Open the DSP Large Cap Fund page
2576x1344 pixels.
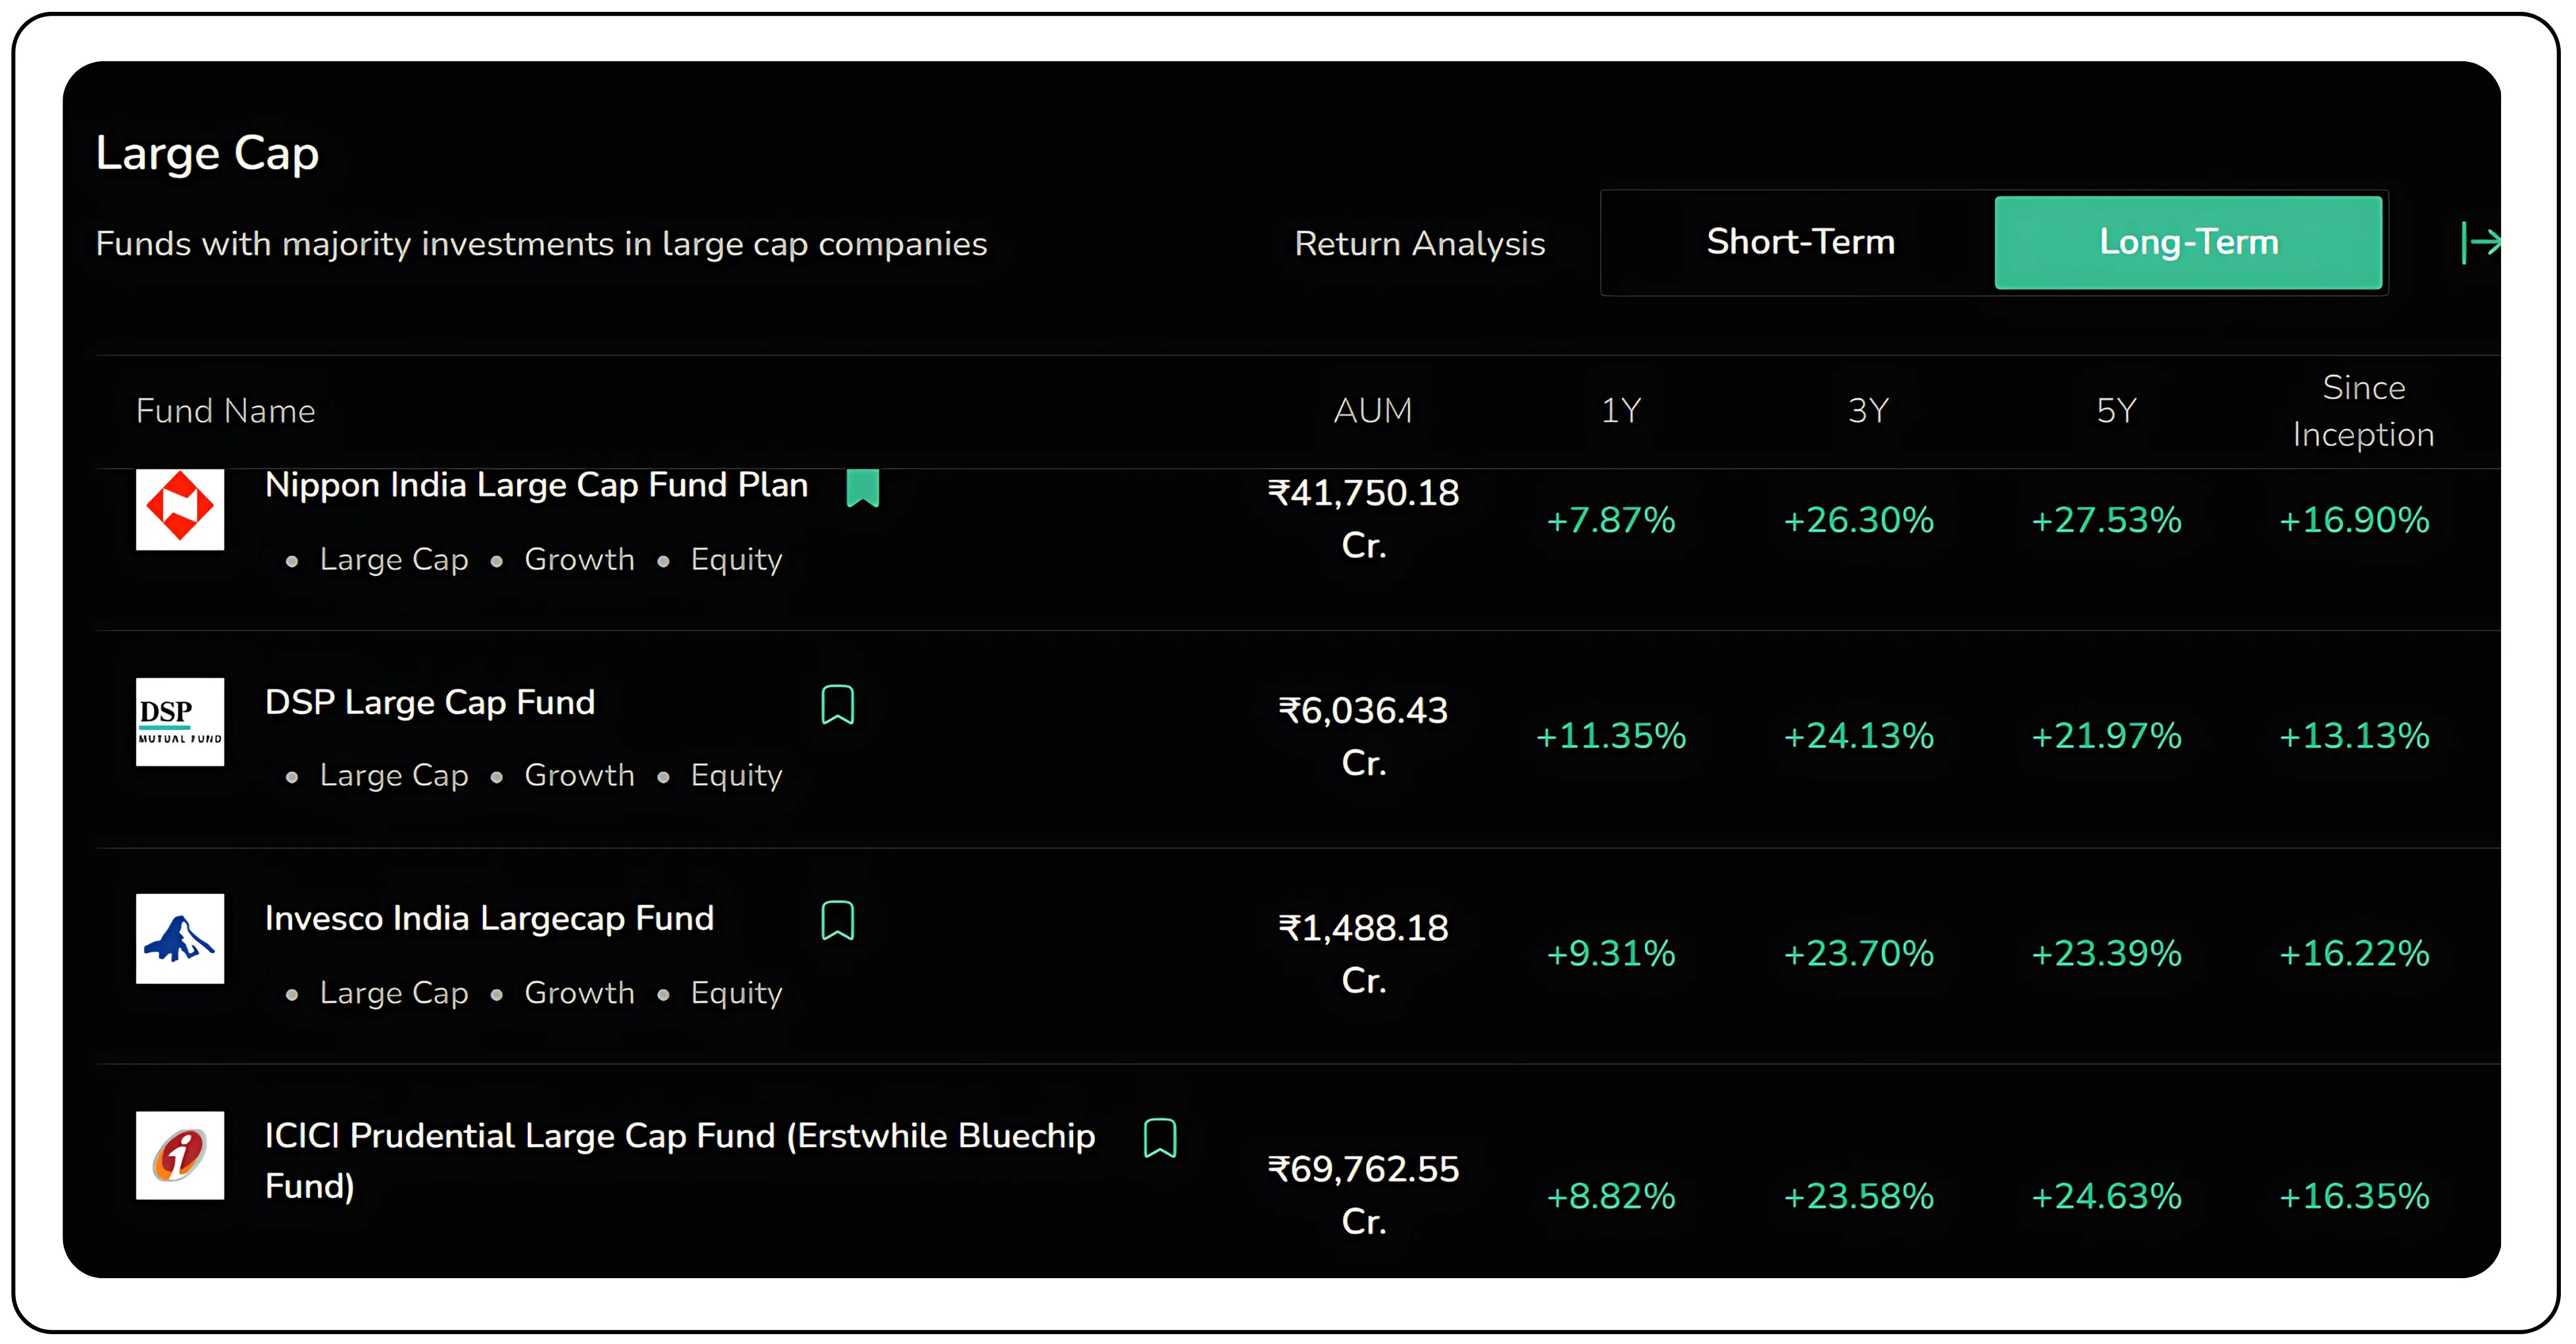pyautogui.click(x=430, y=702)
